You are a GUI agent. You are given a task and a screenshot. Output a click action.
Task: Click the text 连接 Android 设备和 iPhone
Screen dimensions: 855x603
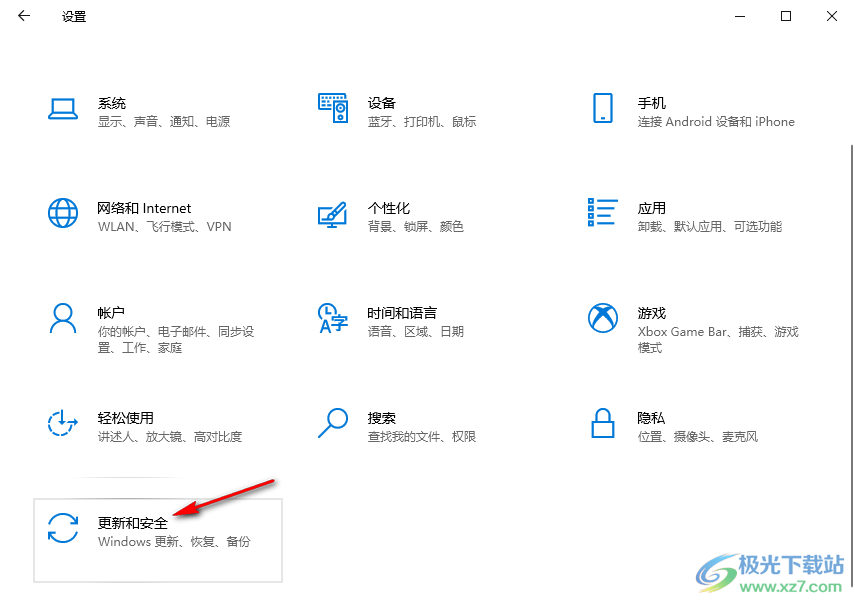pyautogui.click(x=716, y=122)
